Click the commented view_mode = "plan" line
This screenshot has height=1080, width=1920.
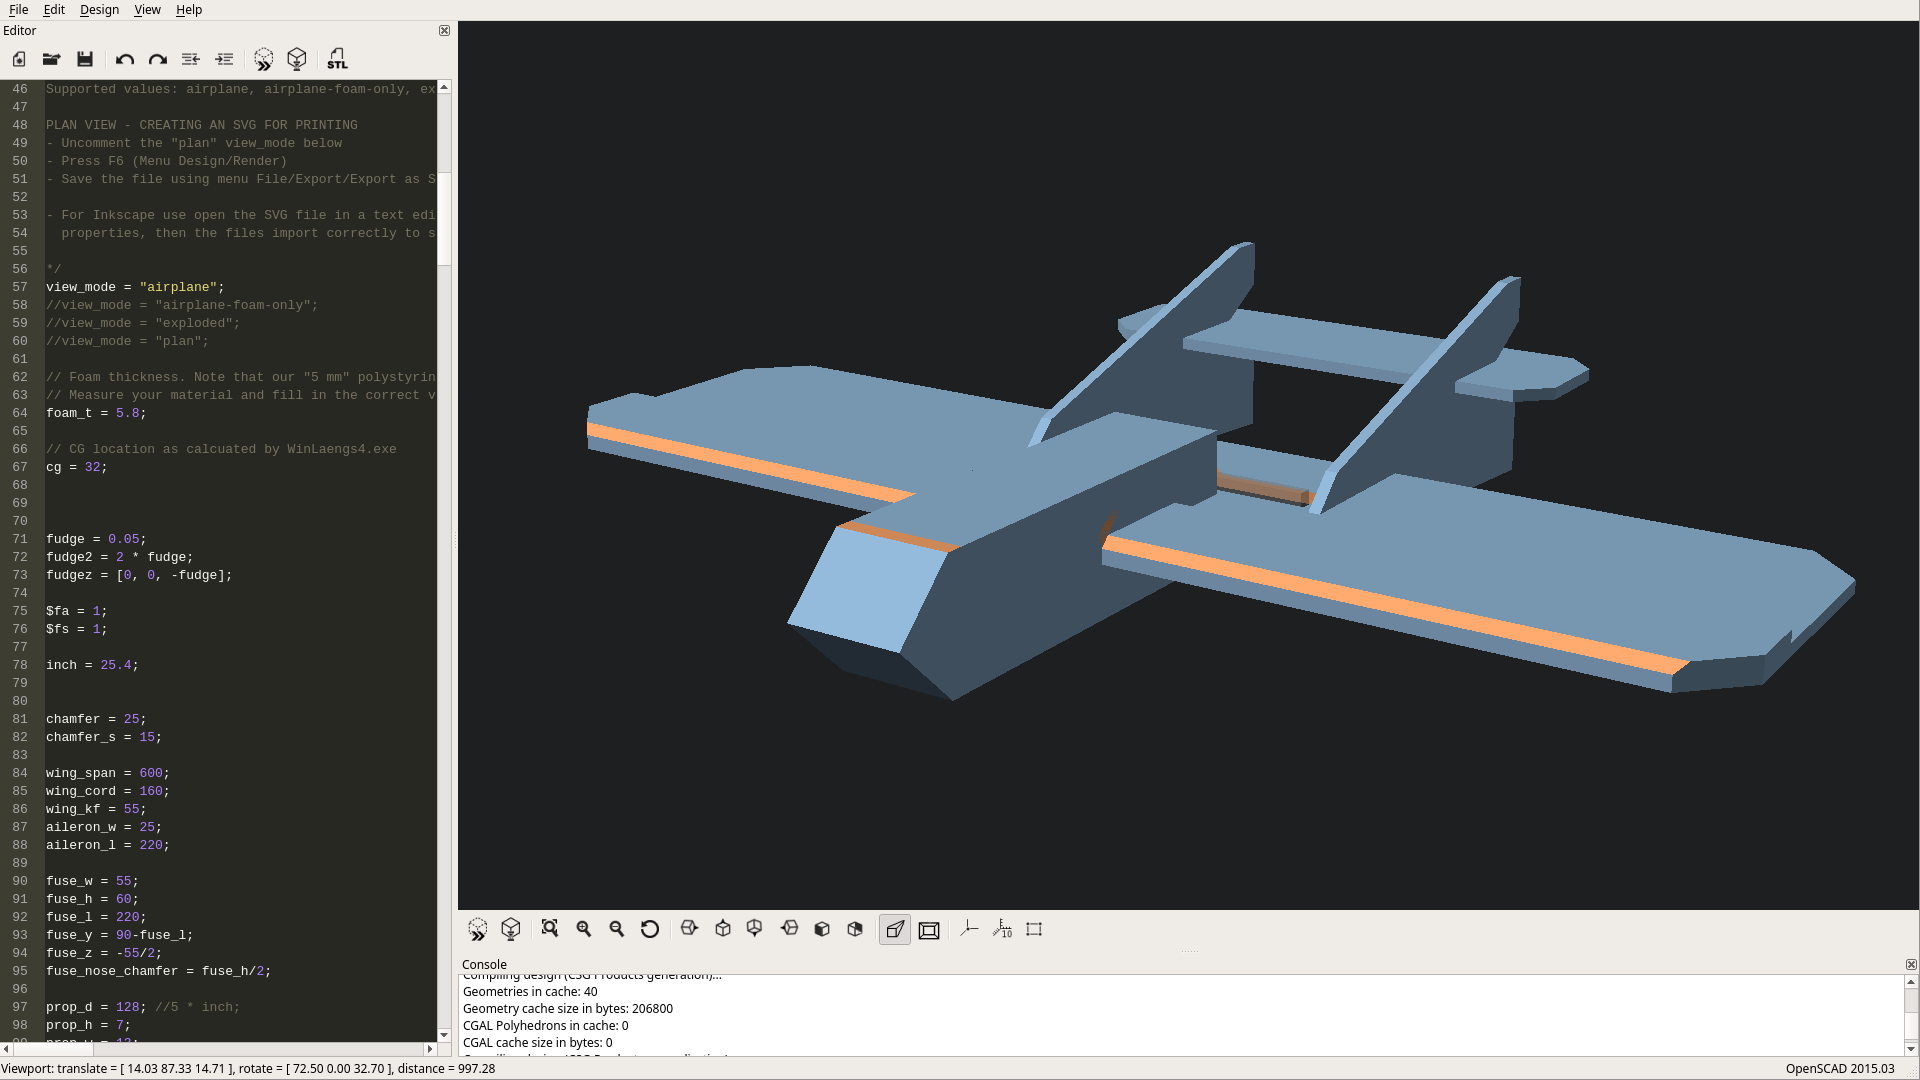click(127, 341)
